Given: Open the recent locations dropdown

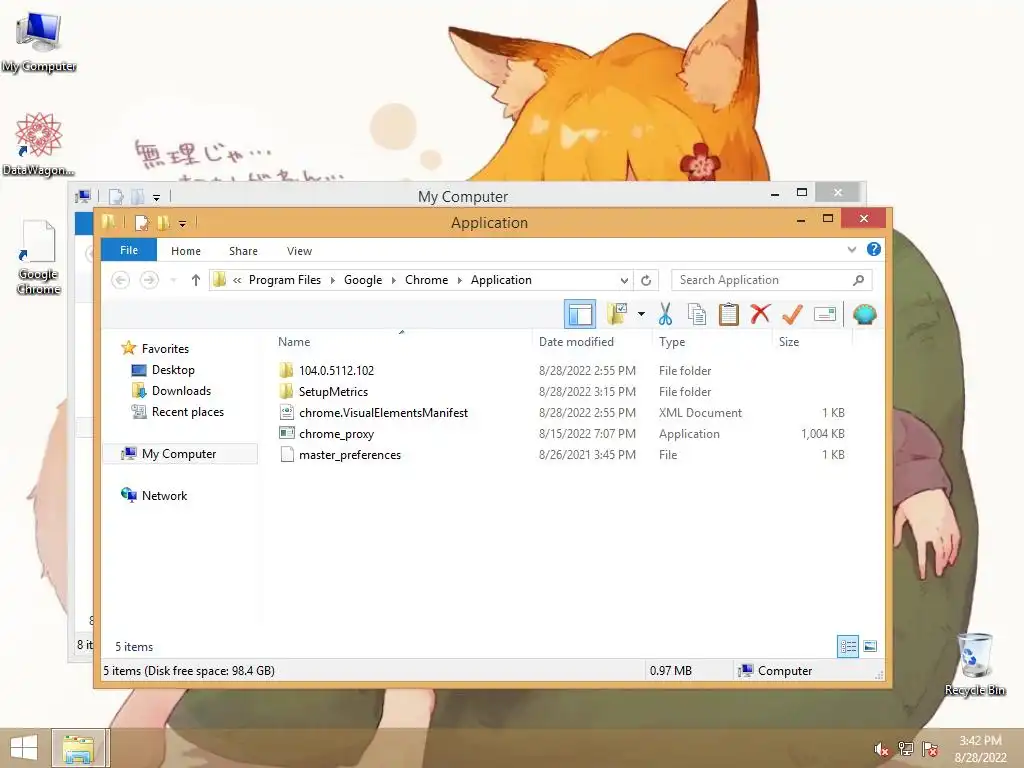Looking at the screenshot, I should (173, 280).
